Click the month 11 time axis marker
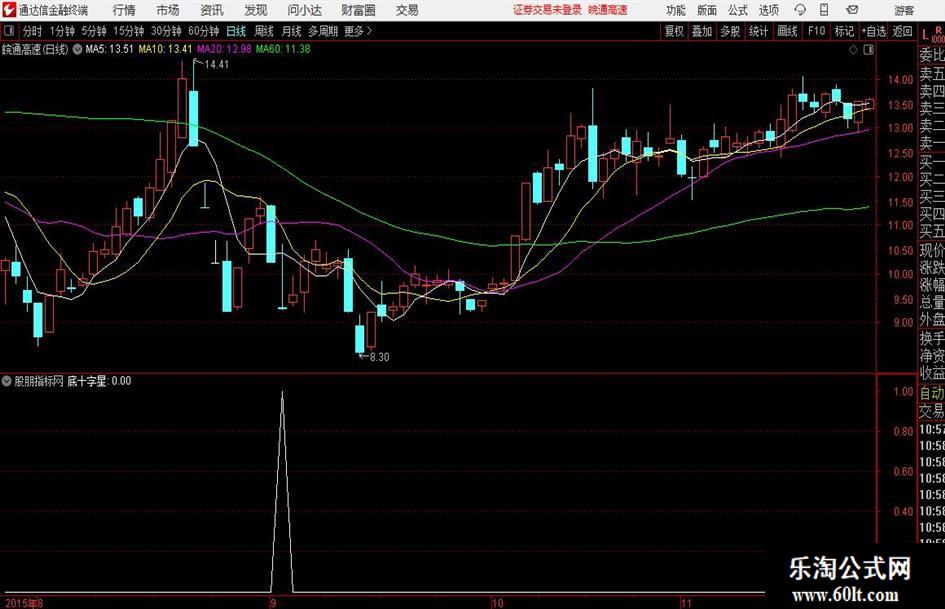The image size is (945, 609). (686, 603)
